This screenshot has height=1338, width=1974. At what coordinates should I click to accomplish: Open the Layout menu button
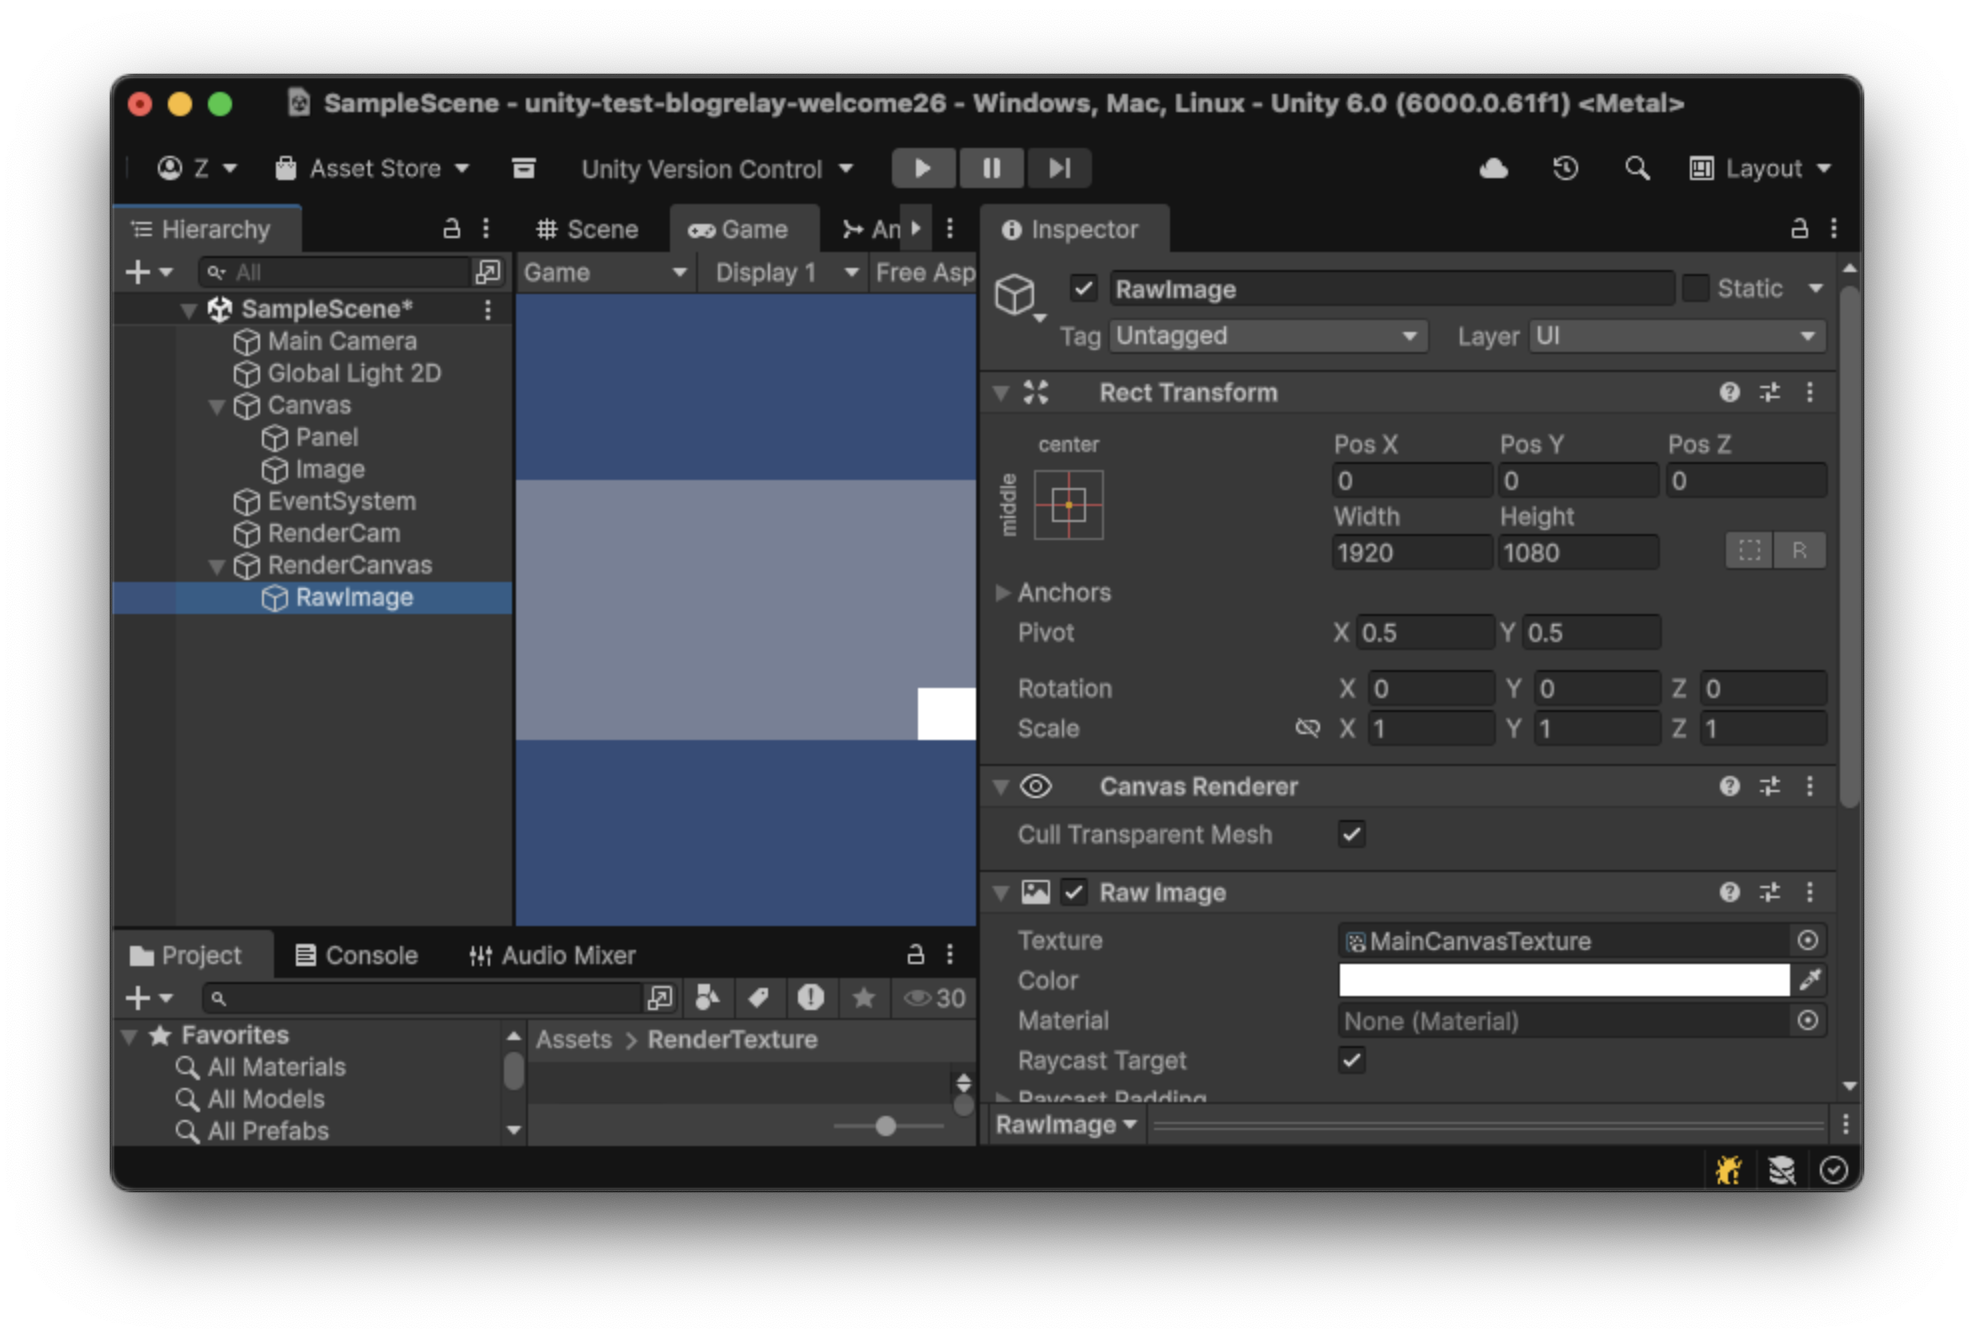click(1760, 168)
